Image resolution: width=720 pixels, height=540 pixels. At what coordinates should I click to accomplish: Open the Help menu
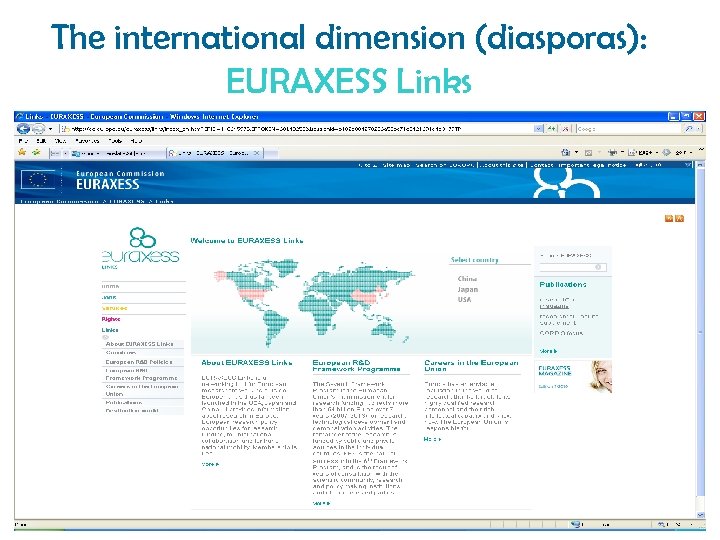pos(136,141)
